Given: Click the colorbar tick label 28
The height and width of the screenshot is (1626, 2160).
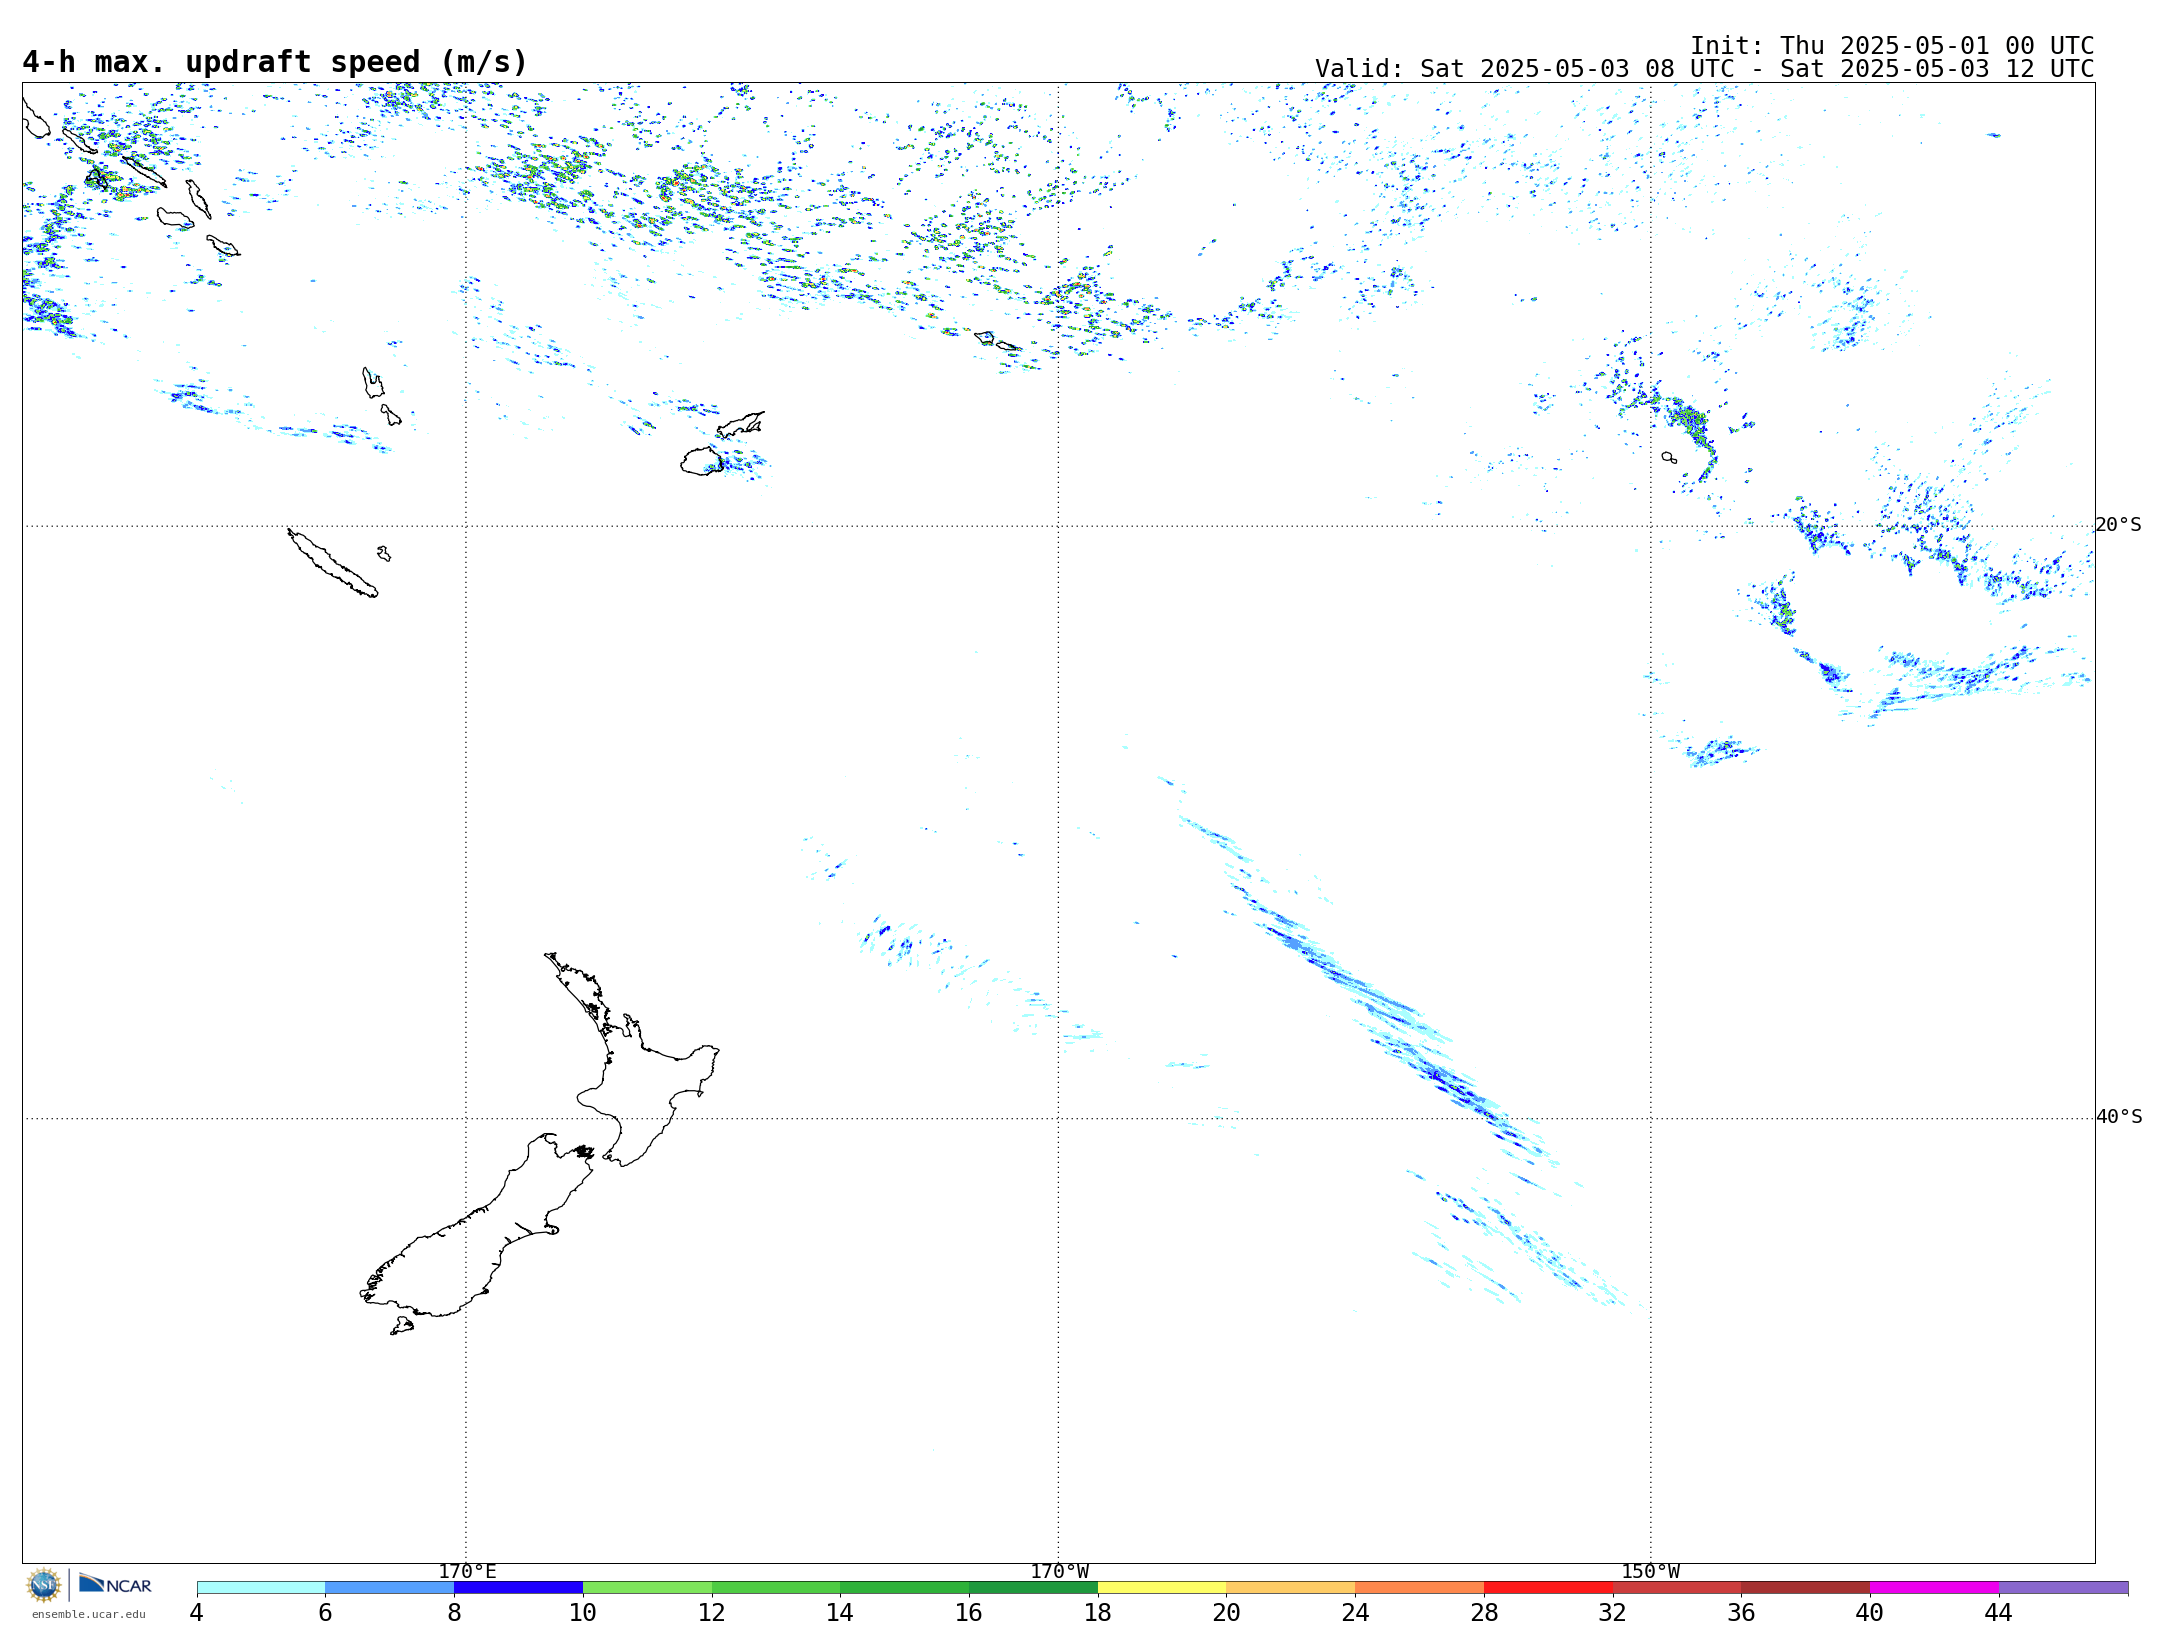Looking at the screenshot, I should pos(1484,1612).
